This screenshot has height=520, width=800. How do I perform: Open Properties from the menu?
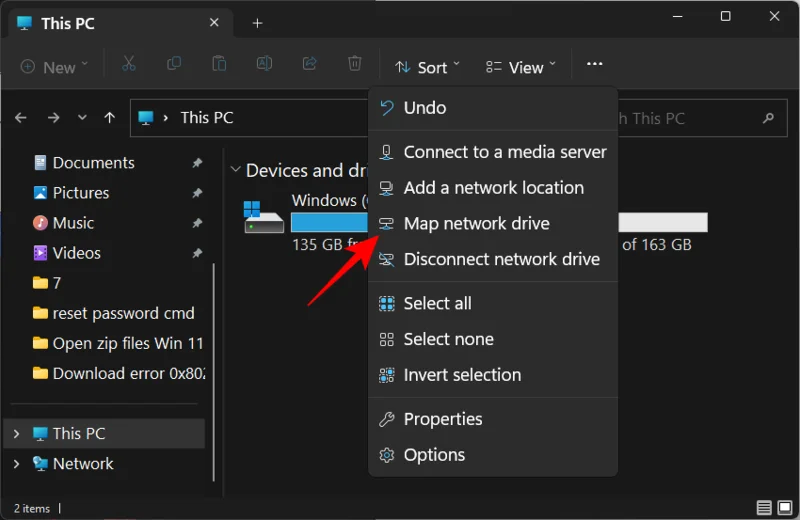(493, 419)
